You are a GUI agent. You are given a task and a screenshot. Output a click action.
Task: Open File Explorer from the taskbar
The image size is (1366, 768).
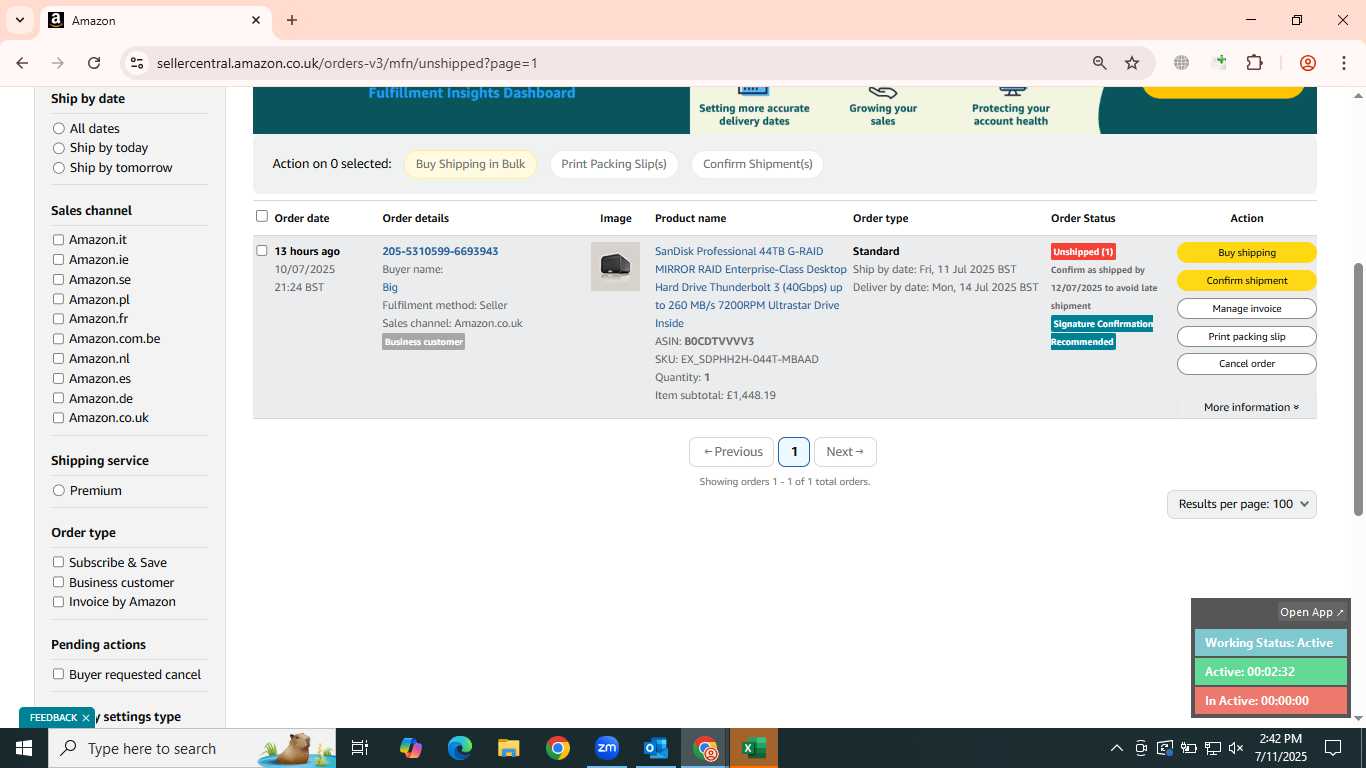click(508, 748)
